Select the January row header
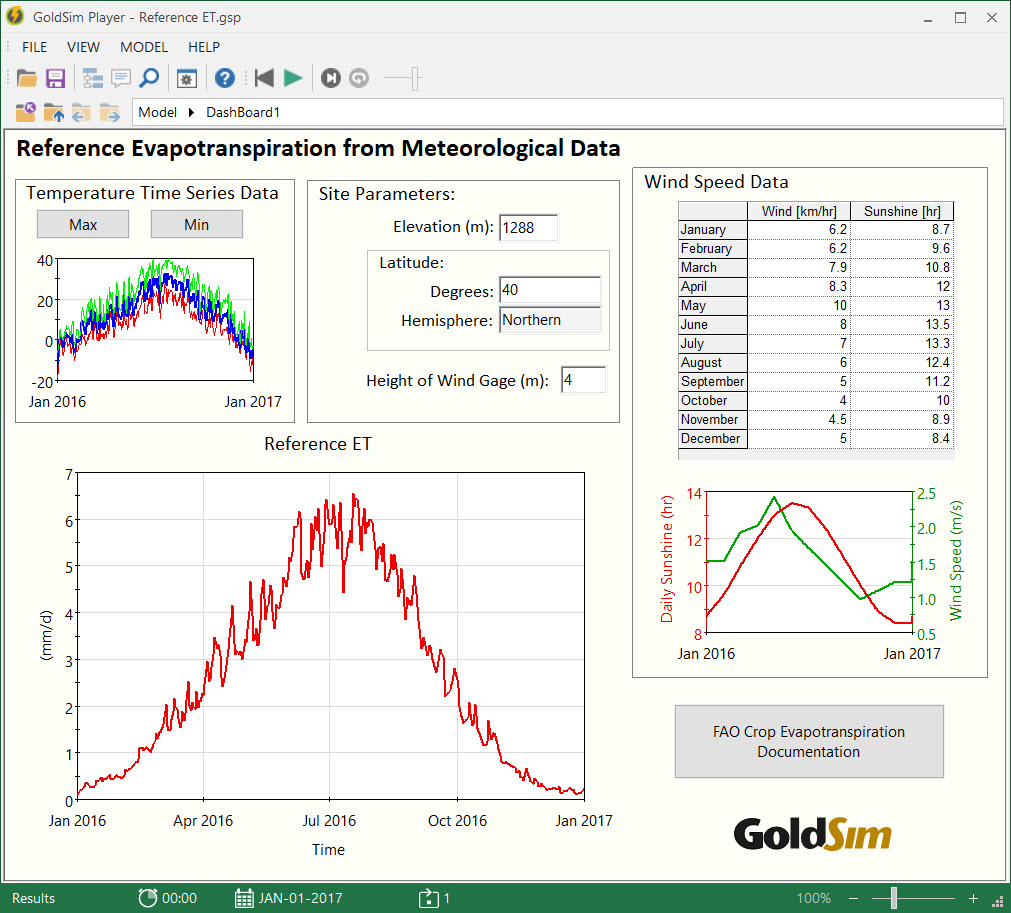This screenshot has width=1011, height=913. [x=712, y=230]
